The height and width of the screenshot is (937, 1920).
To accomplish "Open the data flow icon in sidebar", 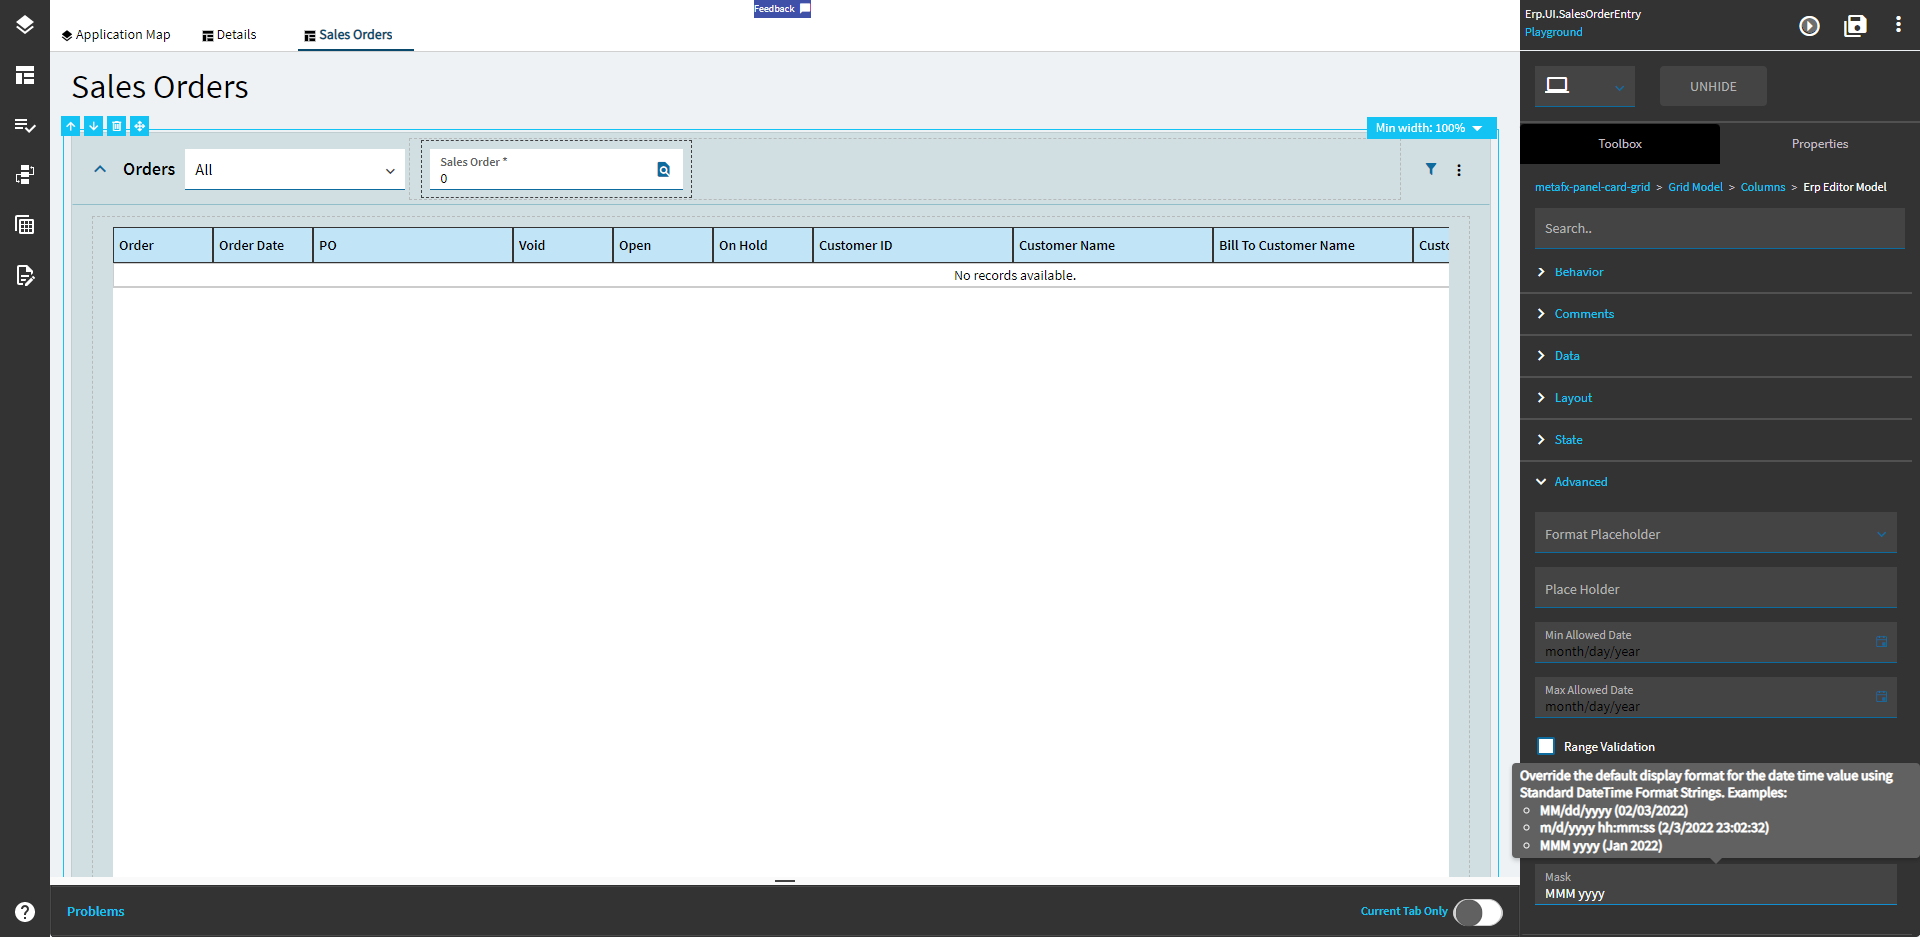I will (x=25, y=175).
